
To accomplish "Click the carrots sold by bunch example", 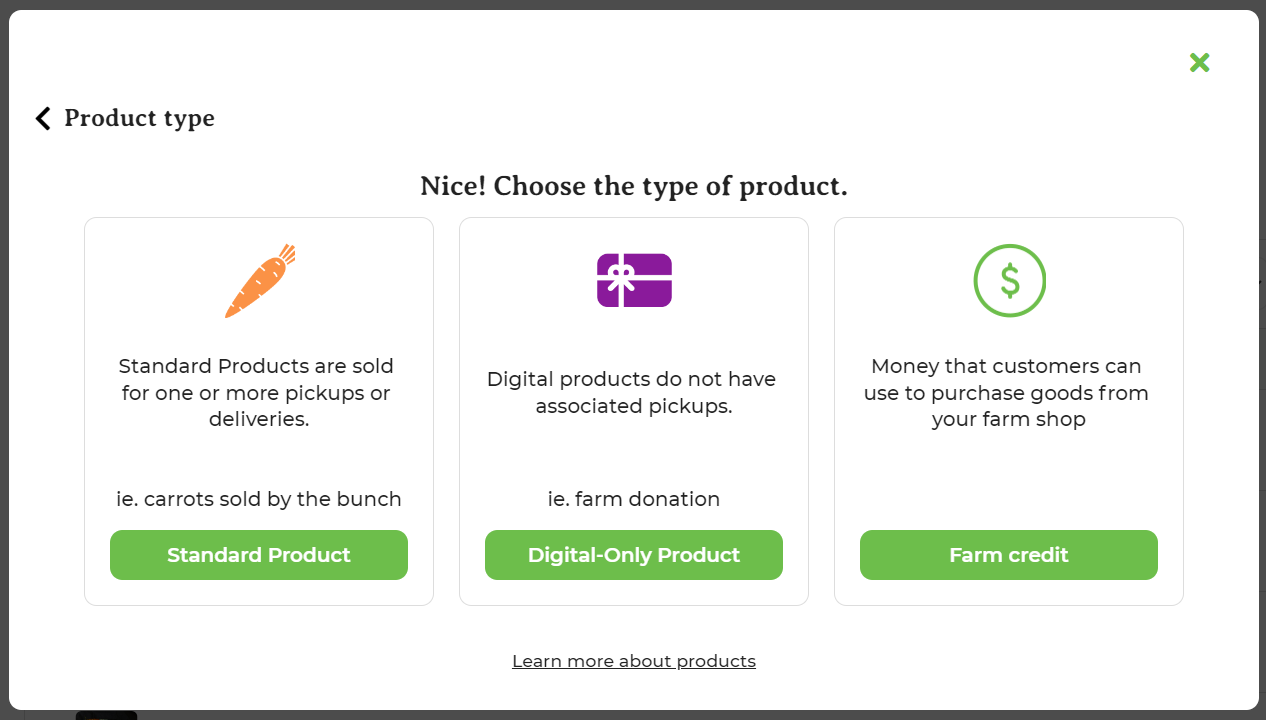I will tap(259, 499).
